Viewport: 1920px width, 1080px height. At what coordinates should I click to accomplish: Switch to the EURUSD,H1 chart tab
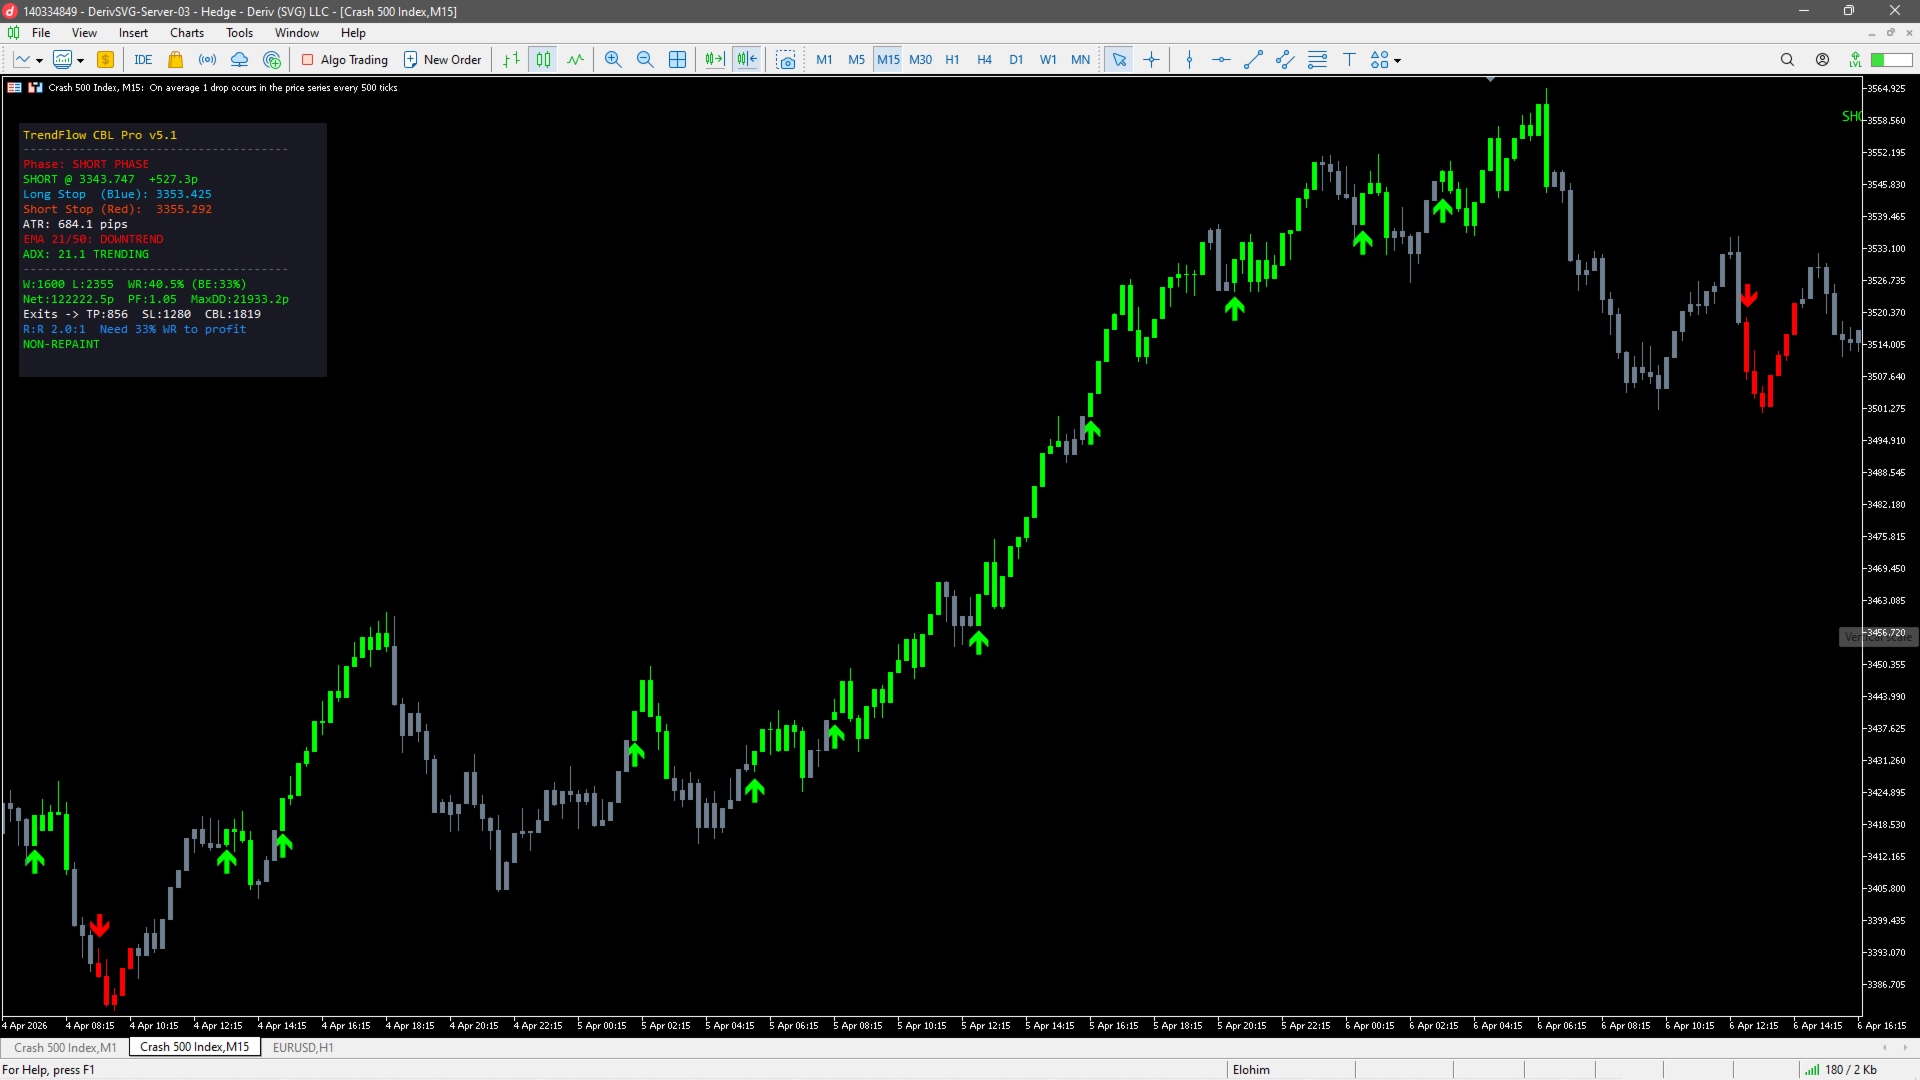tap(303, 1047)
